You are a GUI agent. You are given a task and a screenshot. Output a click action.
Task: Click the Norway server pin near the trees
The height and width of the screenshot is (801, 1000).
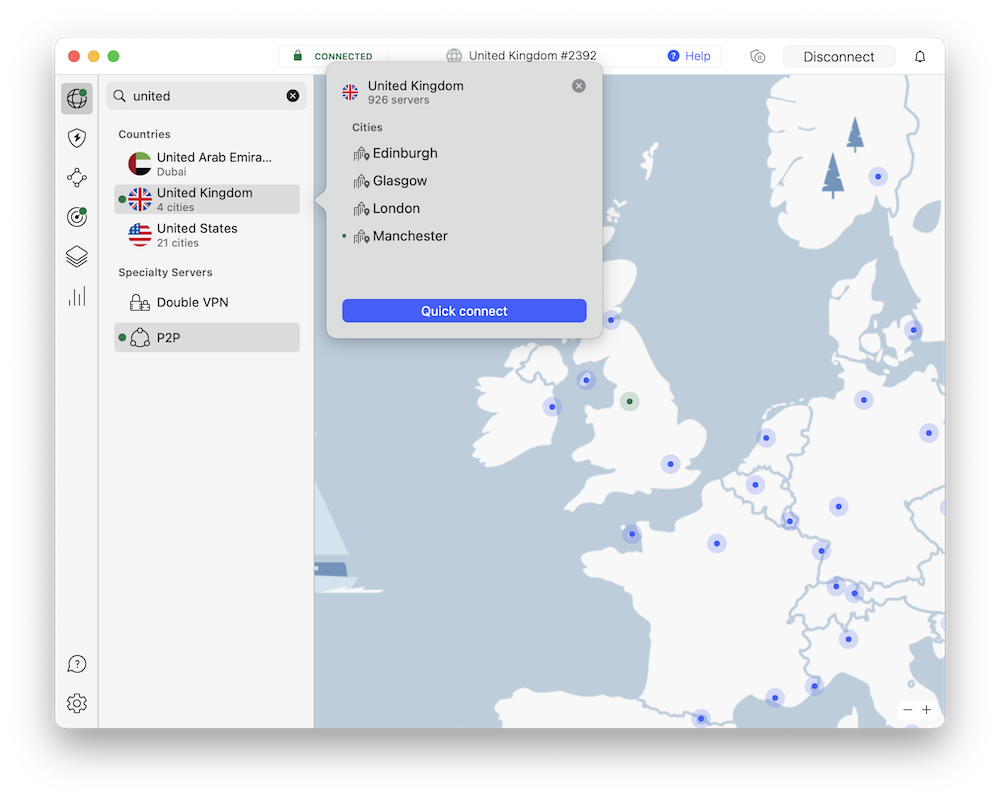[x=878, y=177]
